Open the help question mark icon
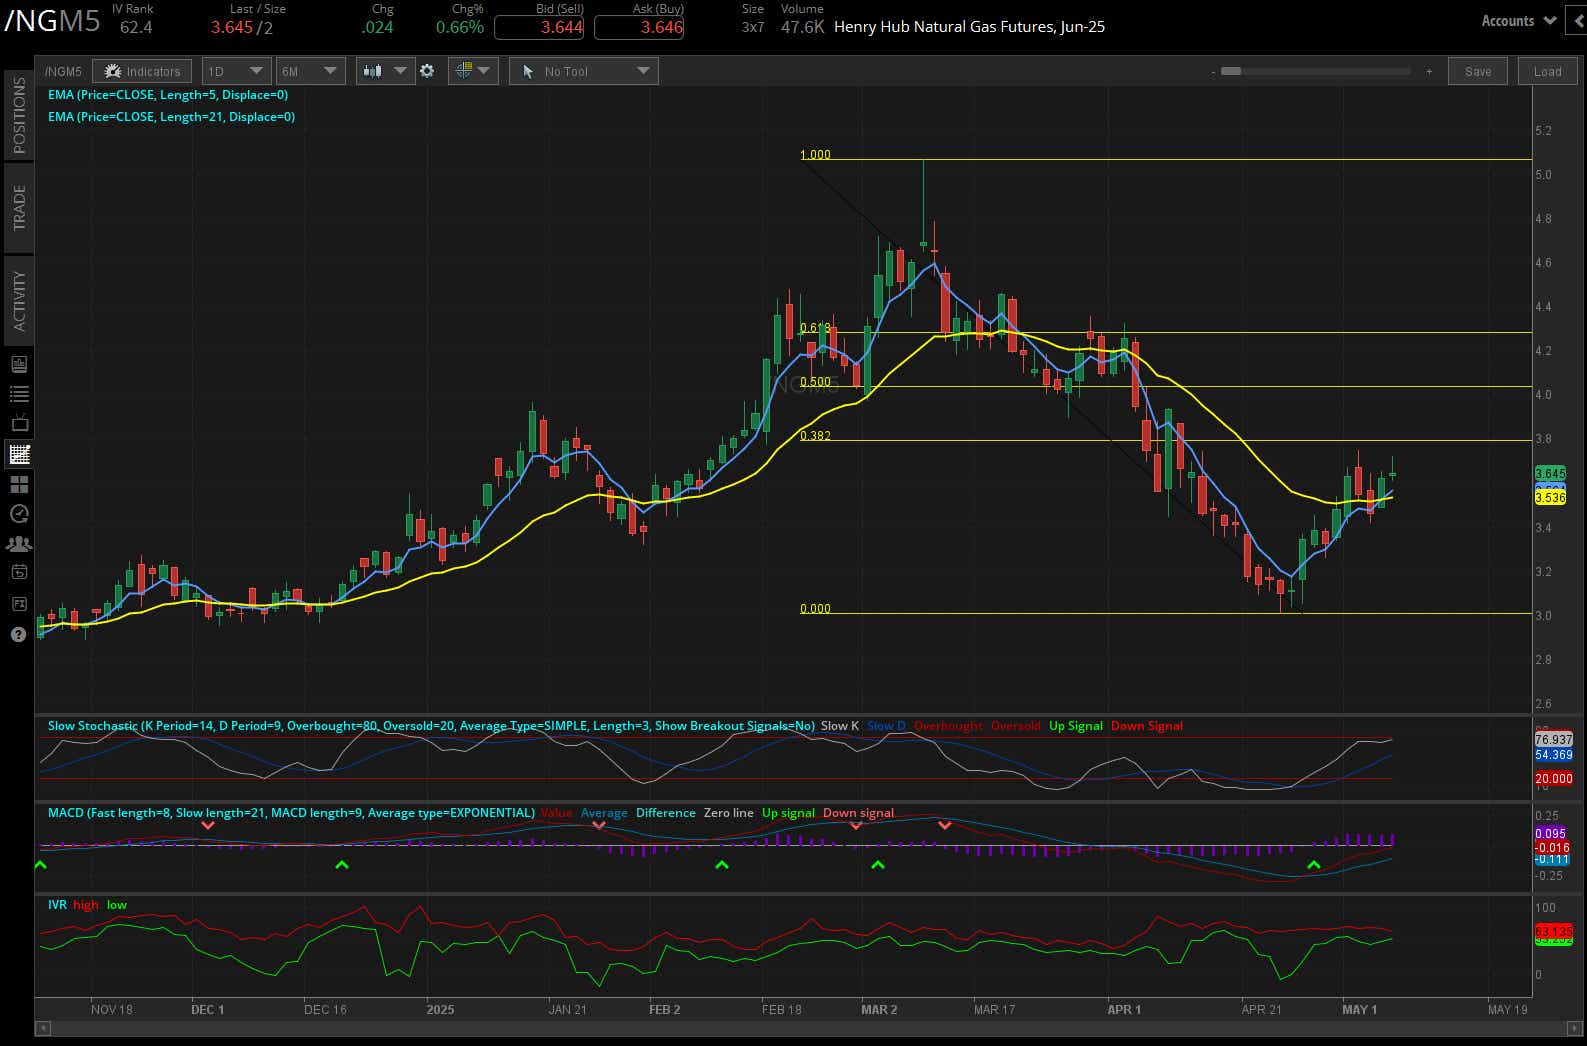The width and height of the screenshot is (1587, 1046). point(18,635)
